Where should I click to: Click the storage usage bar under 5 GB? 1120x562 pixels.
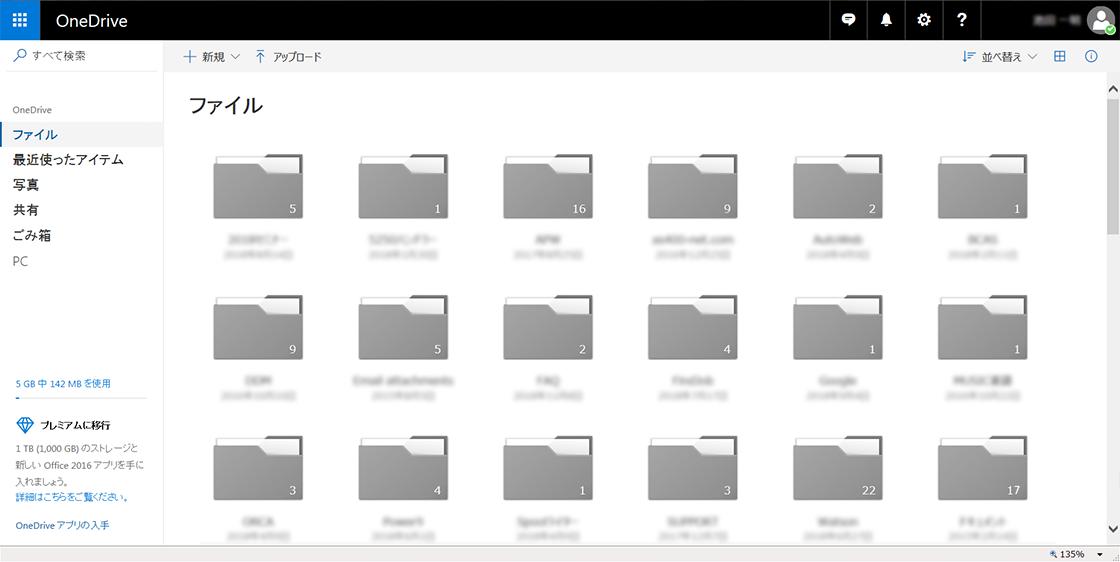80,397
